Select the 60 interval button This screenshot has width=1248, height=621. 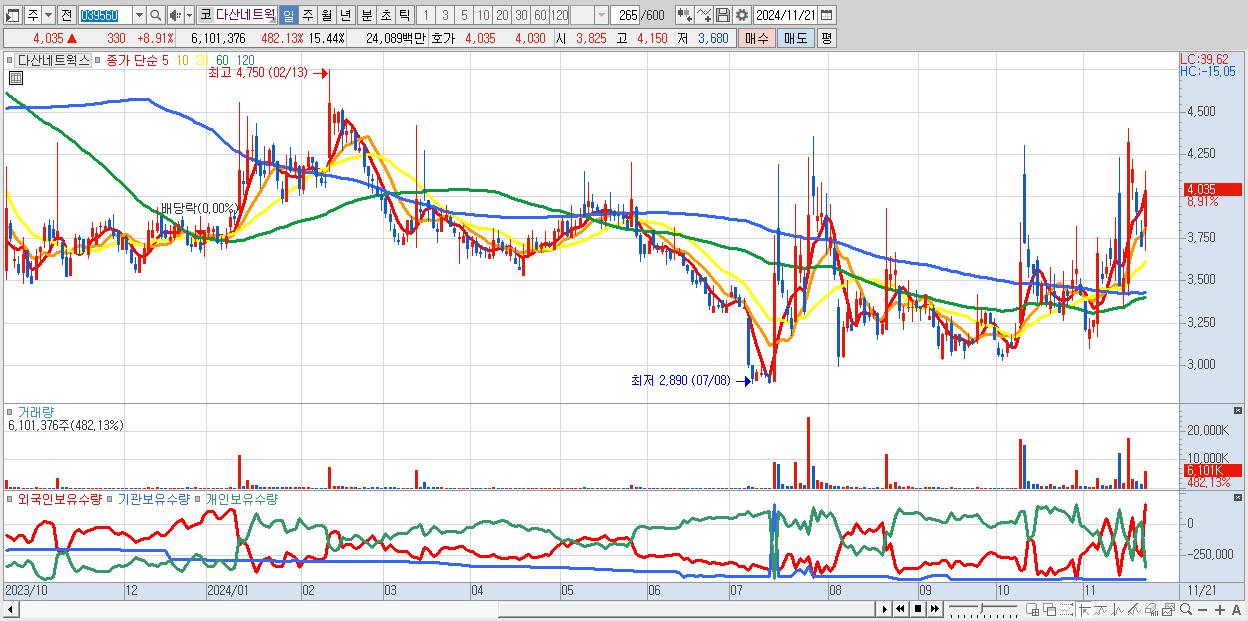pos(540,15)
